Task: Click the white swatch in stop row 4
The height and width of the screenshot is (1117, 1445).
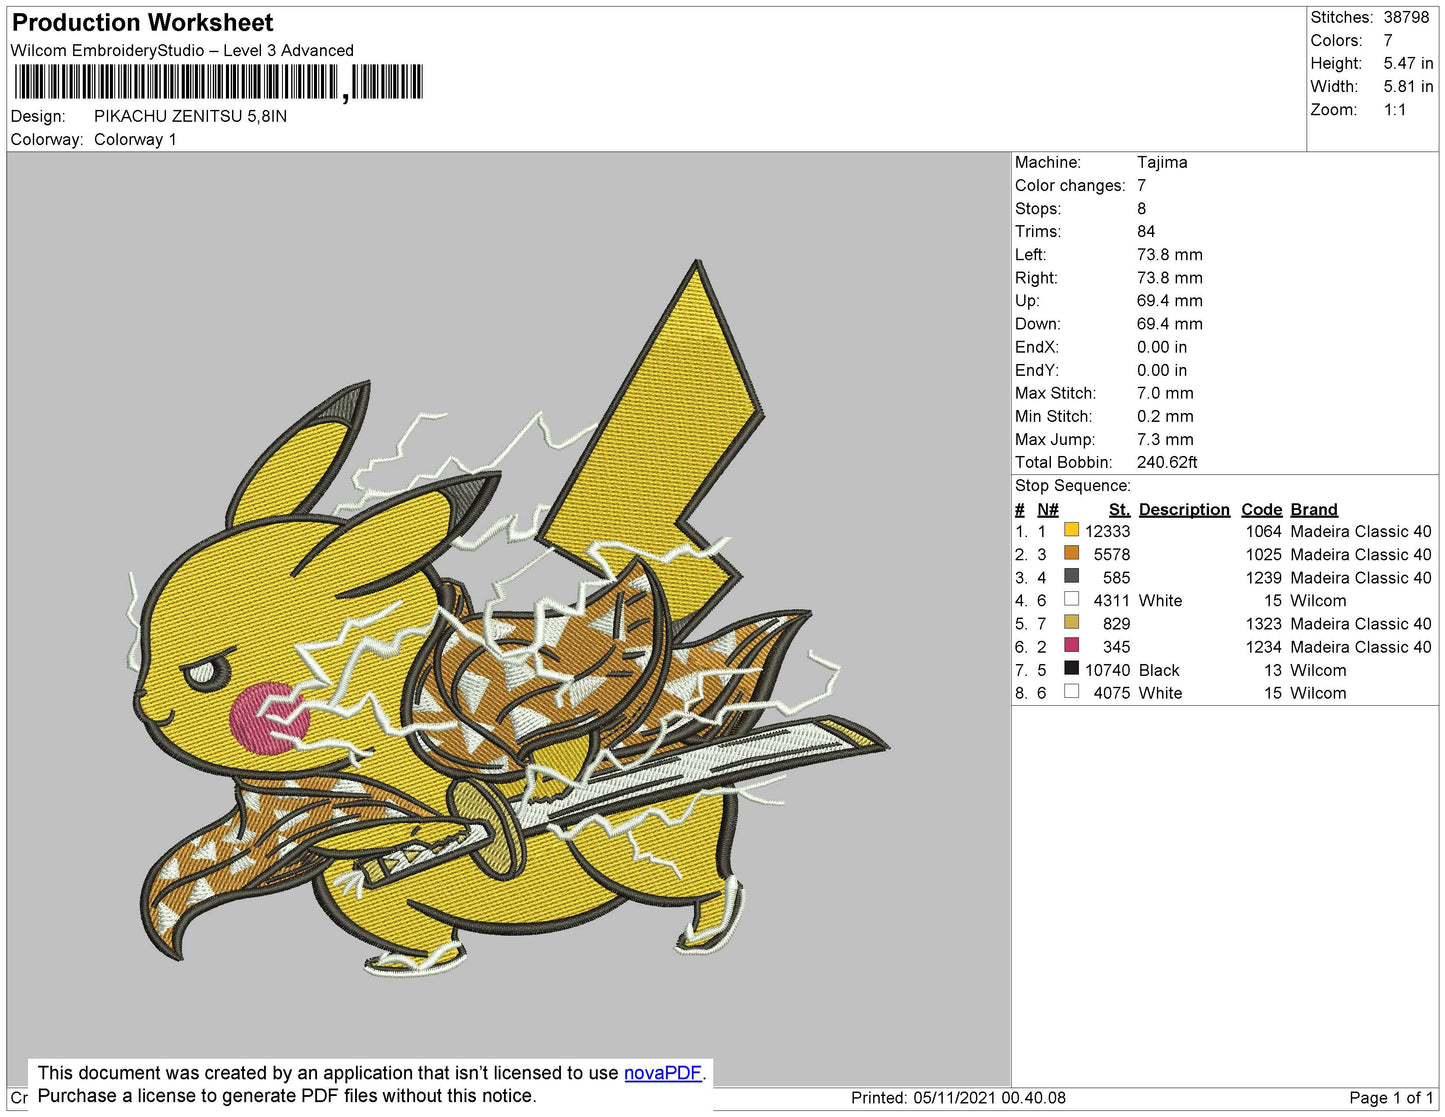Action: tap(1071, 599)
